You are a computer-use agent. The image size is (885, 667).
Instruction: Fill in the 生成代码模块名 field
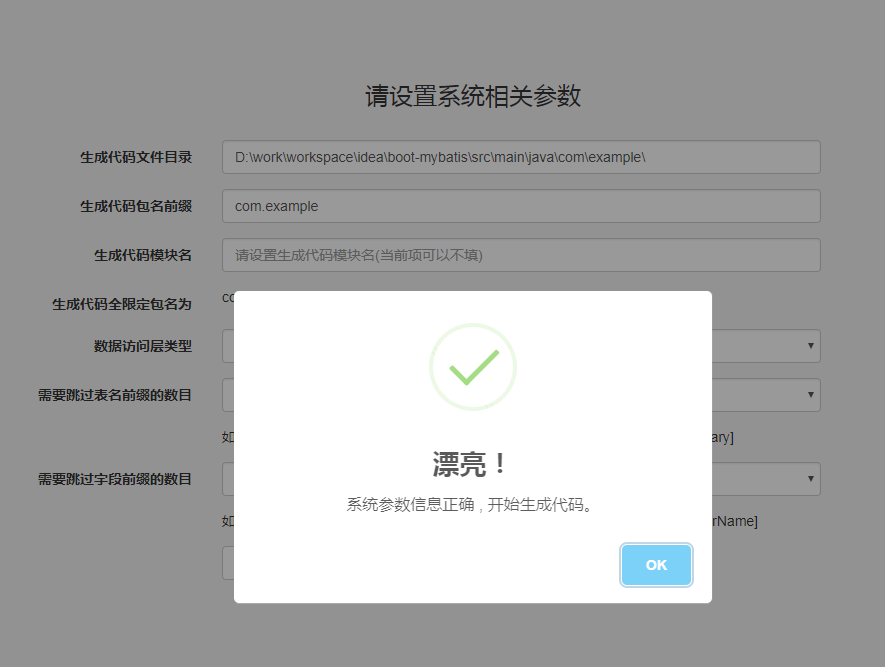point(521,255)
